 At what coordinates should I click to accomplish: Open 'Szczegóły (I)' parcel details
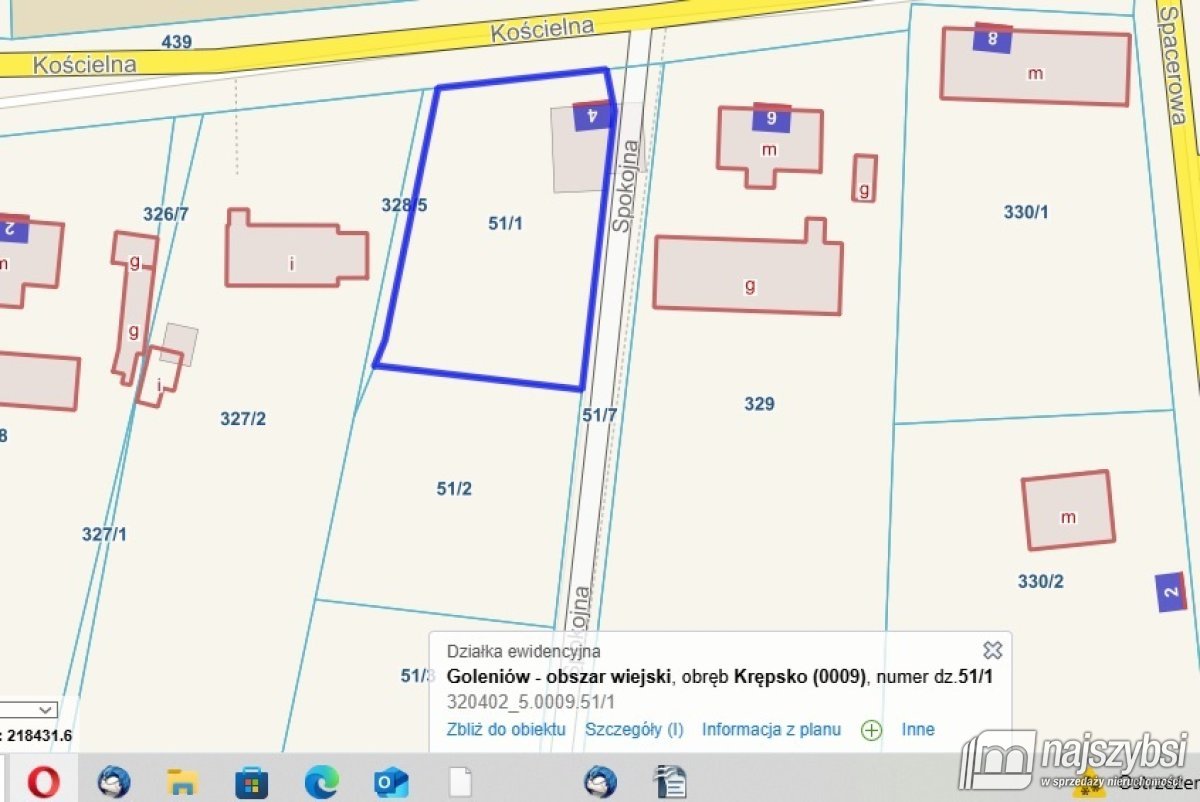[634, 729]
